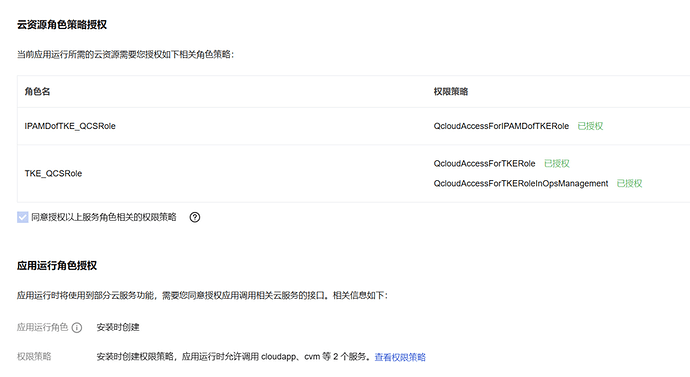This screenshot has width=690, height=377.
Task: Click 已授权 status for QcloudAccessForIPAMDofTKERole
Action: (x=590, y=126)
